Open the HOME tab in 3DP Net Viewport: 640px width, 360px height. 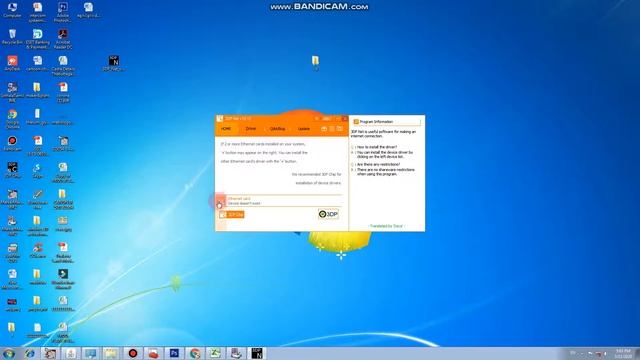pos(226,129)
